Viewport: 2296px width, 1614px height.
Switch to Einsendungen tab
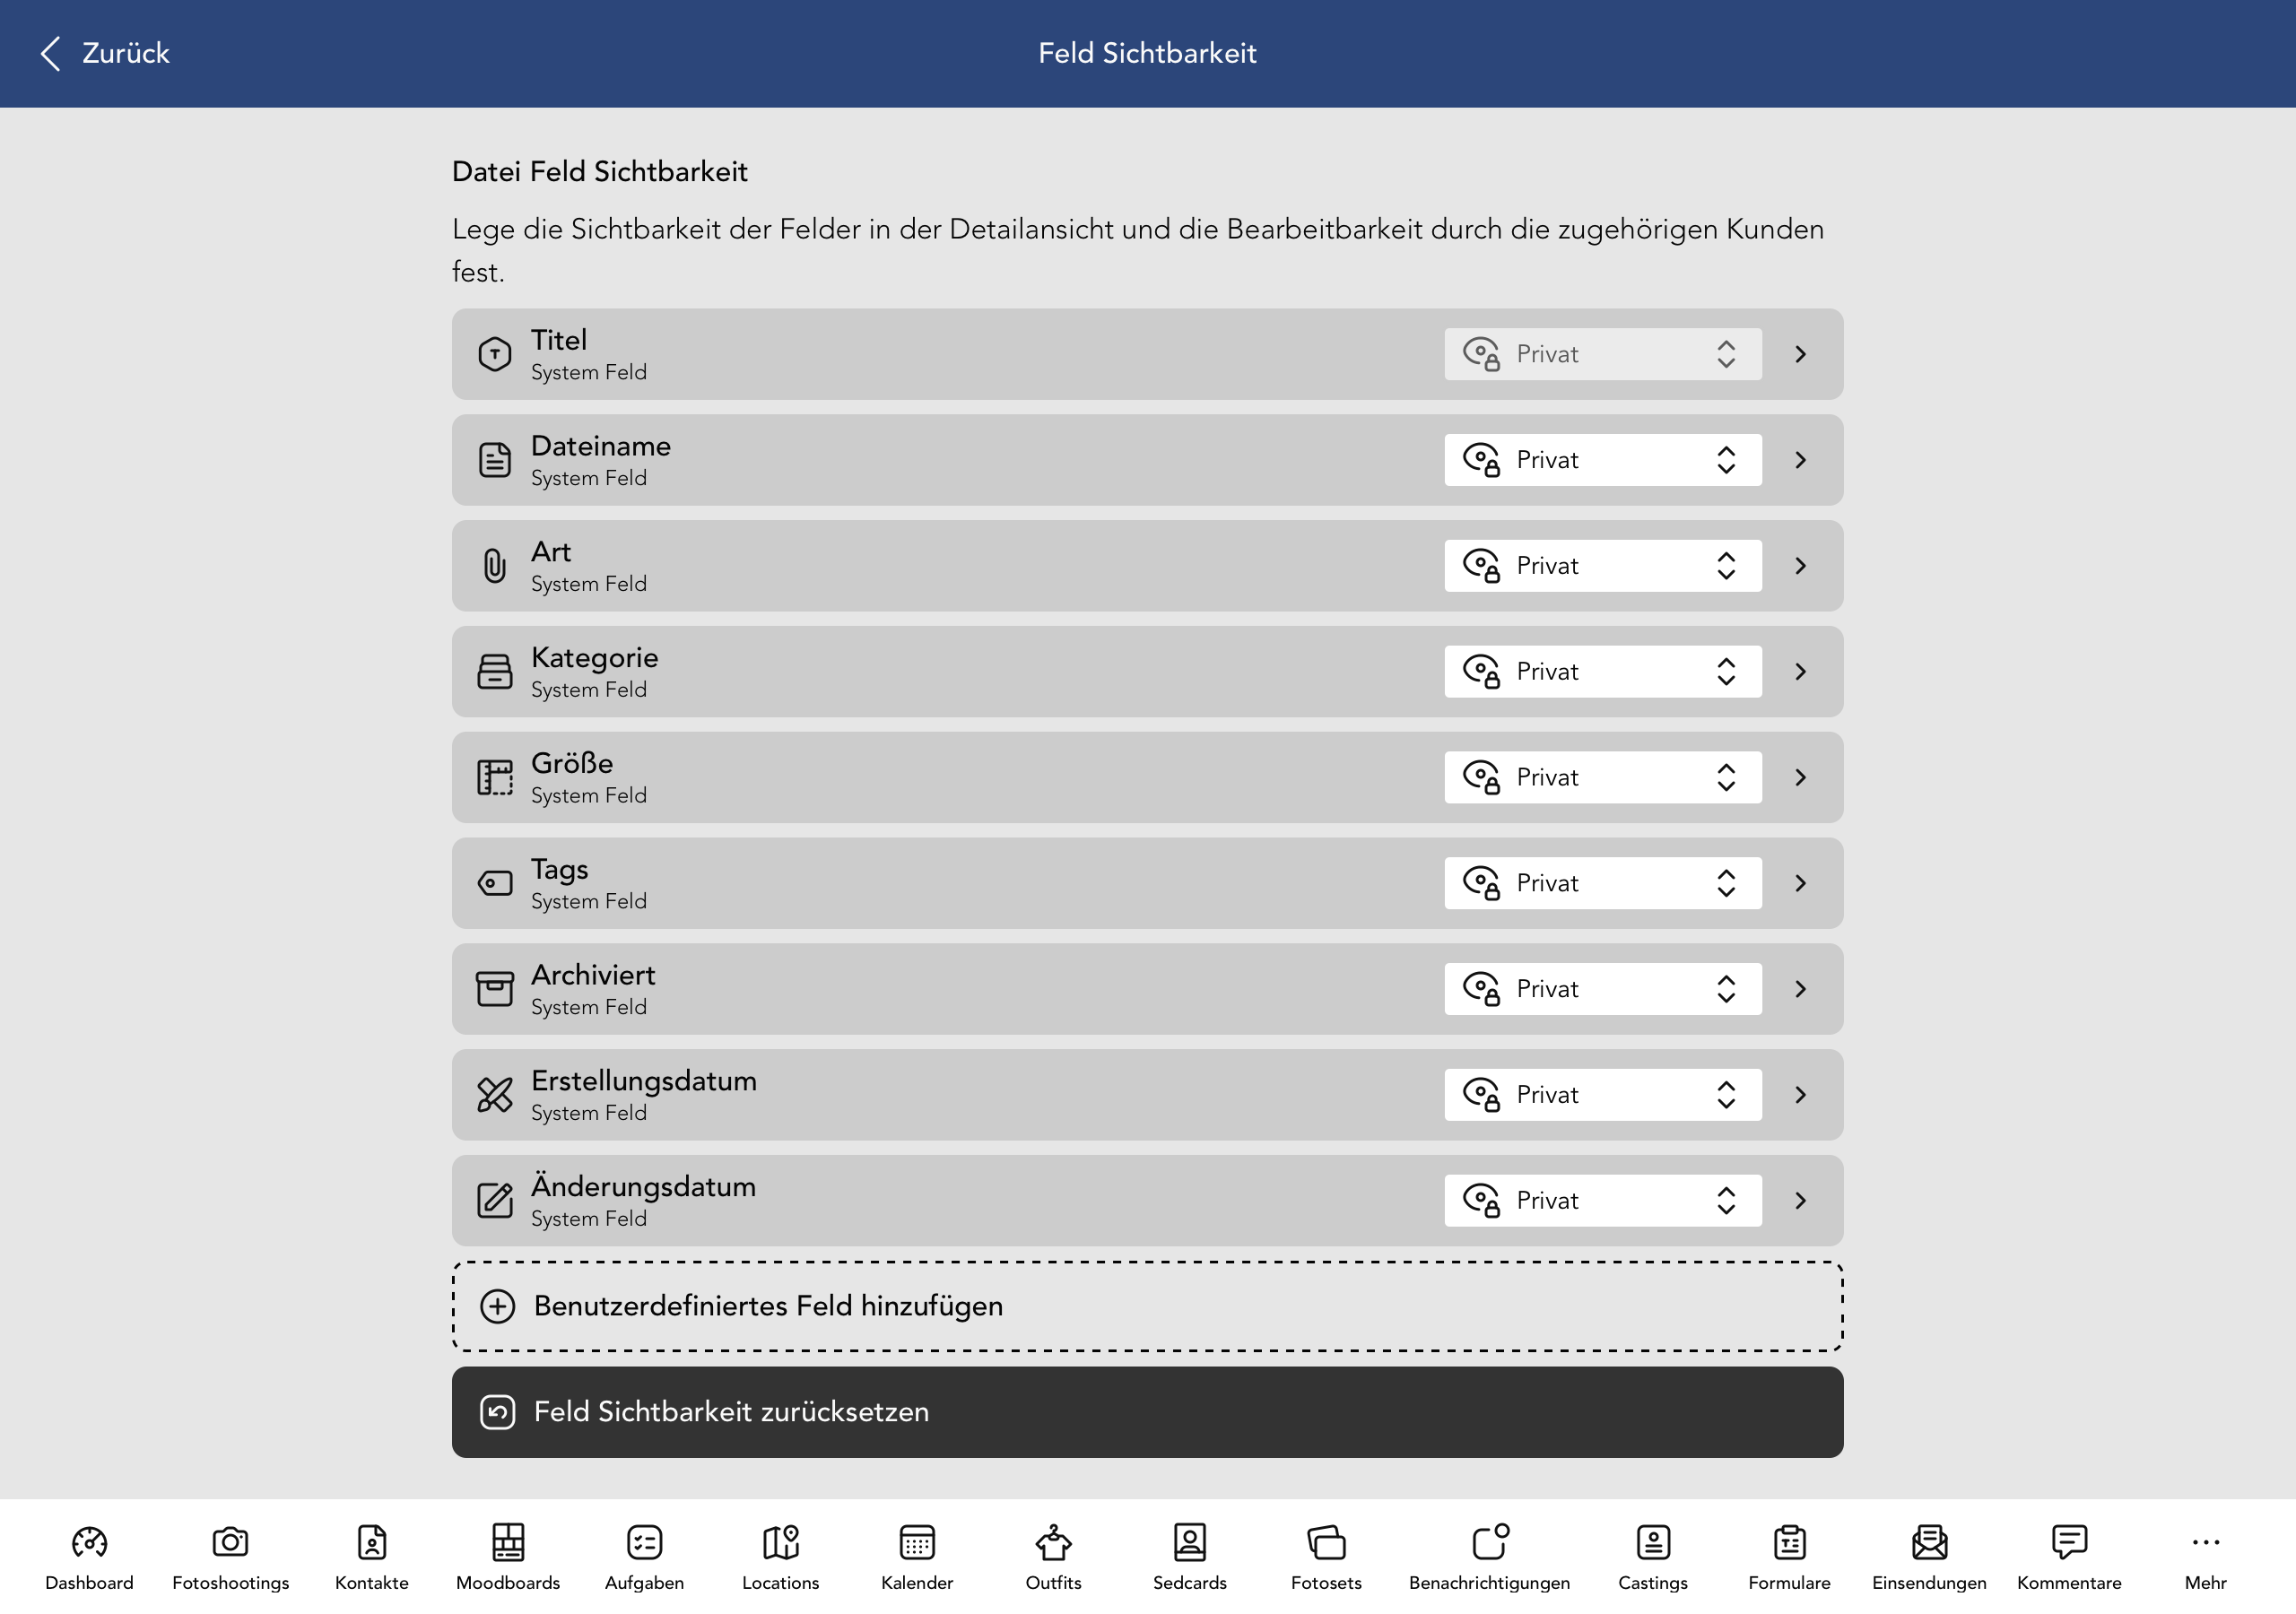click(x=1930, y=1557)
